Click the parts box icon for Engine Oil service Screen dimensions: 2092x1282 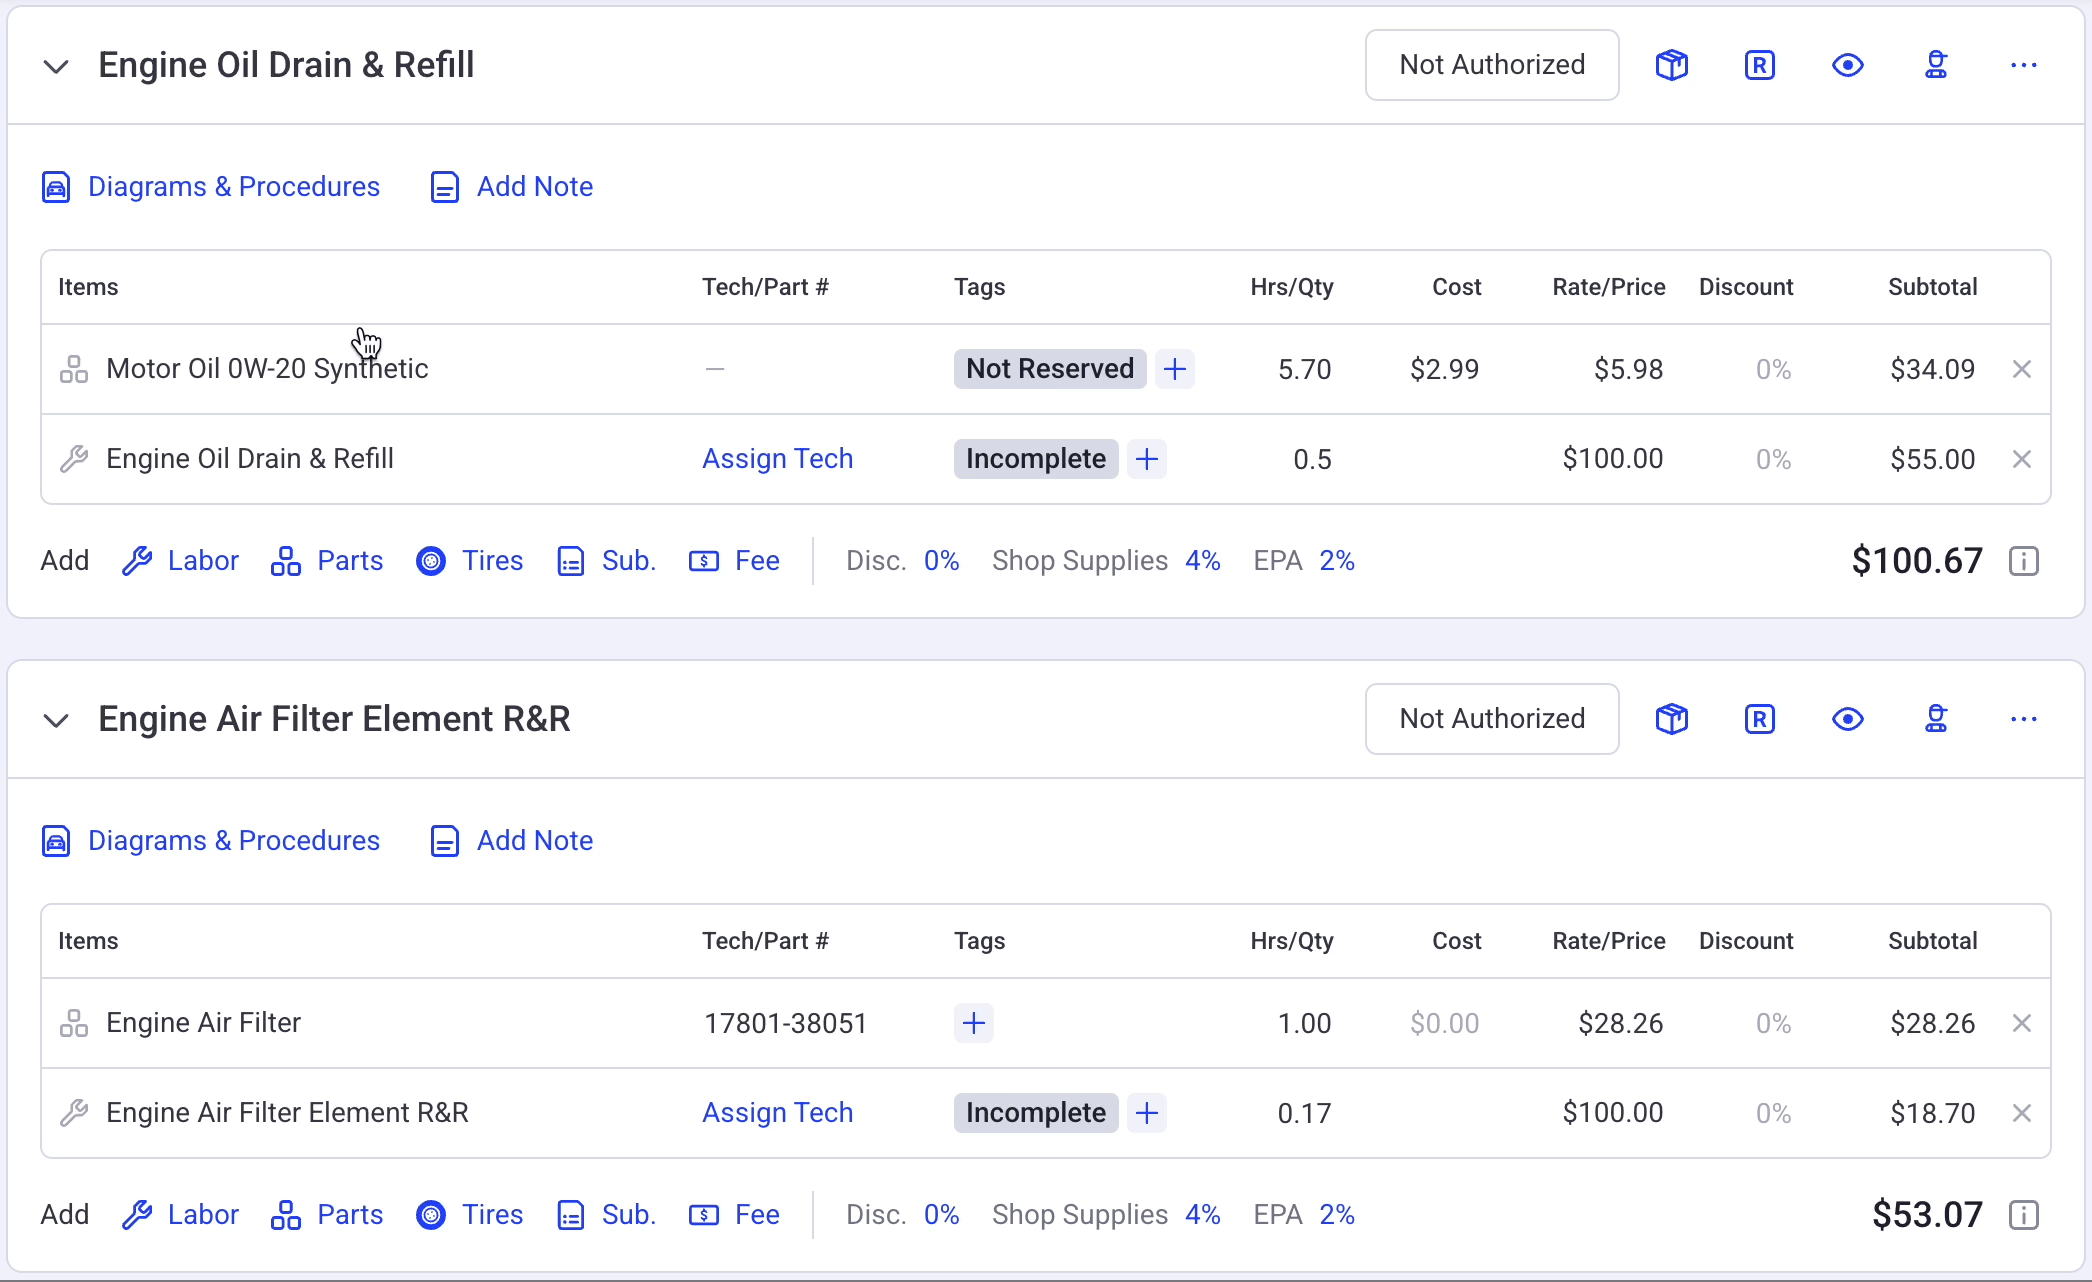tap(1671, 65)
